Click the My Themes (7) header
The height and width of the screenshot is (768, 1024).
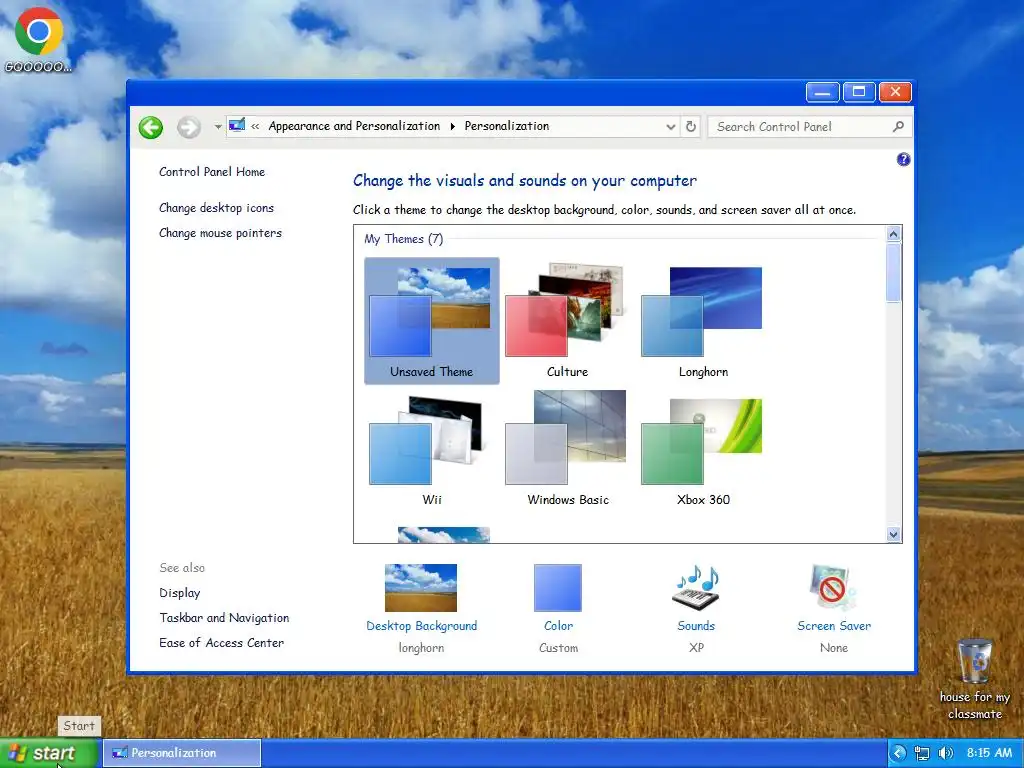pos(404,239)
